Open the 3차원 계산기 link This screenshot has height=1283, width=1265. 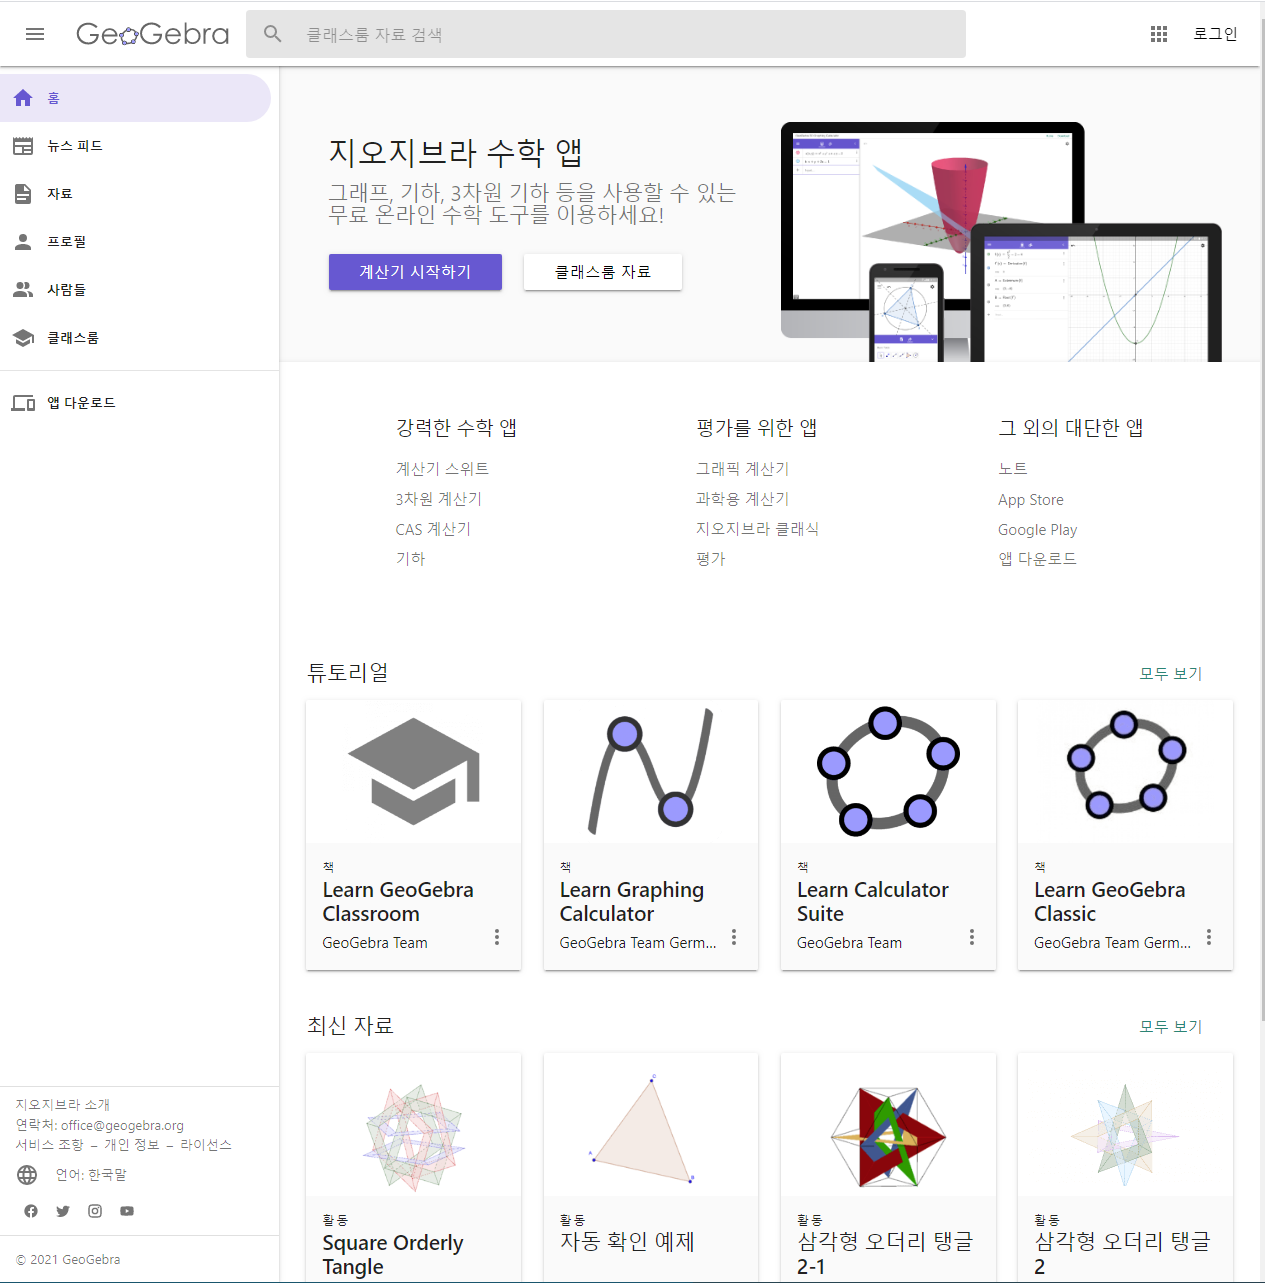click(438, 499)
